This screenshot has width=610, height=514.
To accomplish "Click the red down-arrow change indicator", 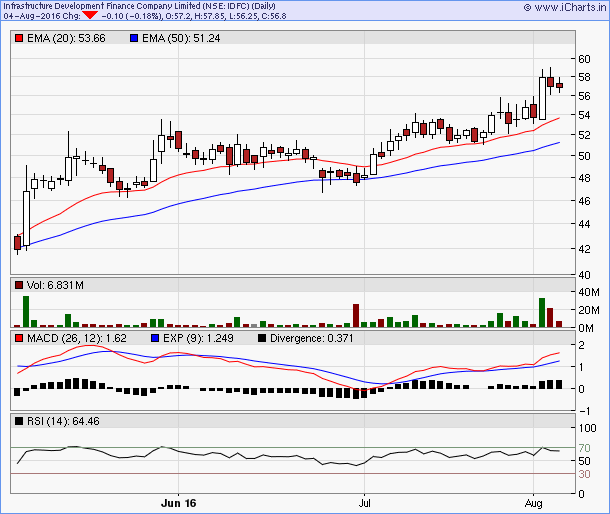I will (x=90, y=15).
